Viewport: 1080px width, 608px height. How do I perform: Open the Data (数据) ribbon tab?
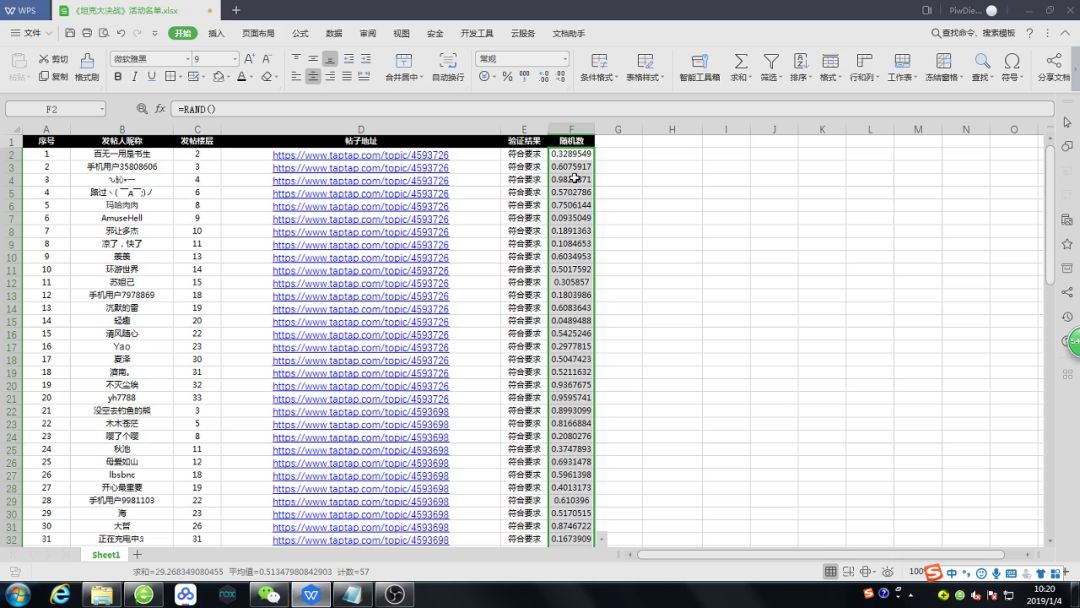tap(334, 33)
